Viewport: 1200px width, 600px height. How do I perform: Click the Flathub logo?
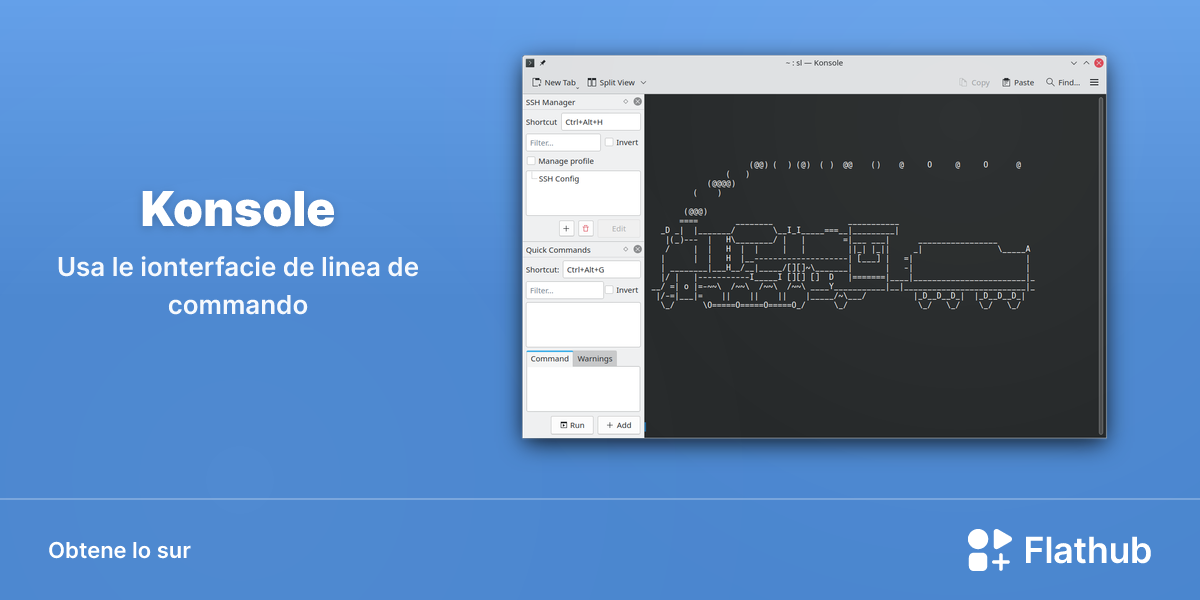pos(1059,550)
